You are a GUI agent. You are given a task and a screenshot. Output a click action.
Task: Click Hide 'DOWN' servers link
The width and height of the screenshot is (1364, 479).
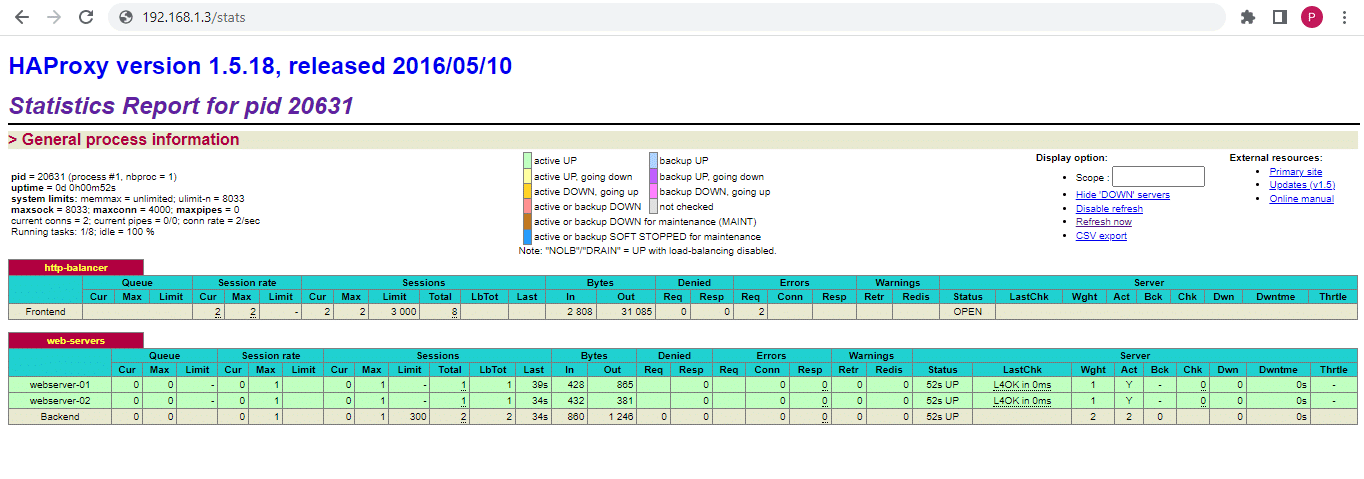pos(1122,195)
